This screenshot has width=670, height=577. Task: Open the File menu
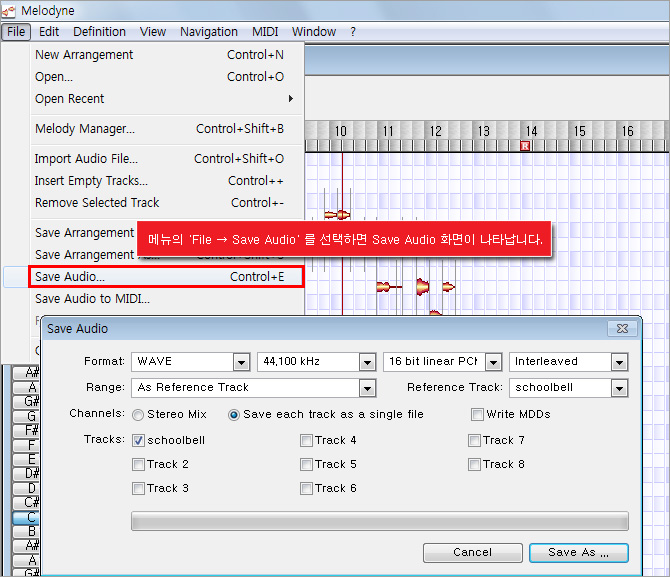tap(16, 32)
